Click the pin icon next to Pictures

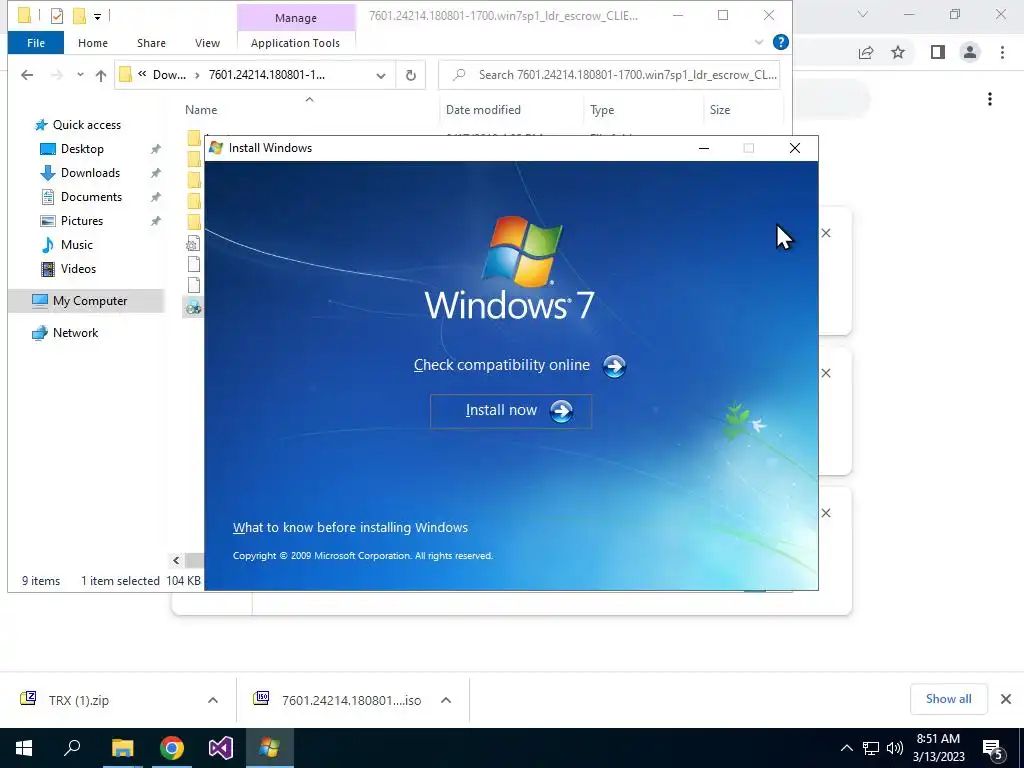pos(155,221)
